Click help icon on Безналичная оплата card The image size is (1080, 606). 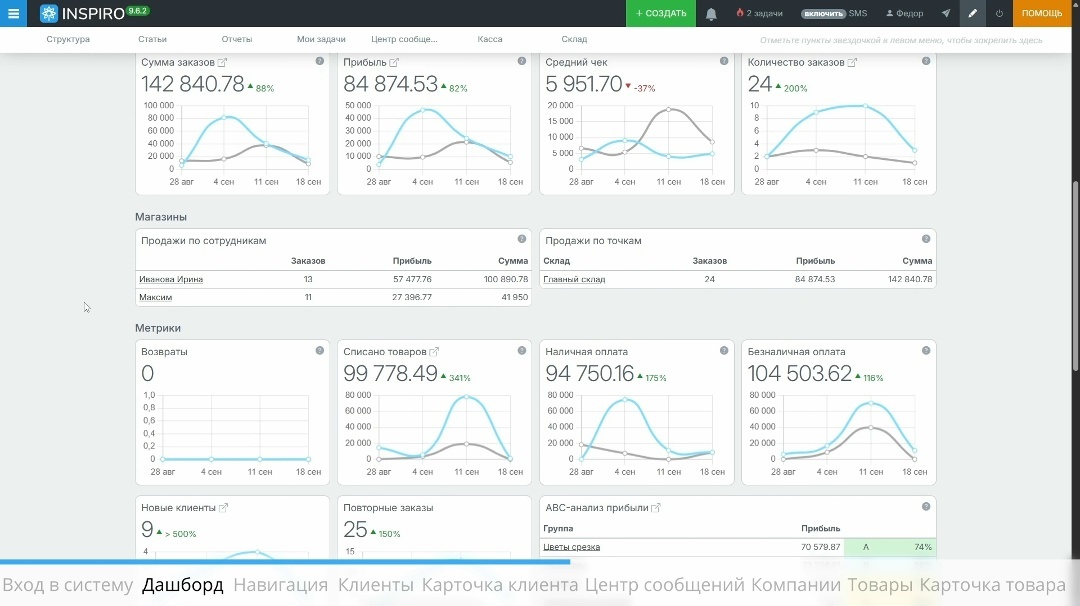tap(926, 351)
